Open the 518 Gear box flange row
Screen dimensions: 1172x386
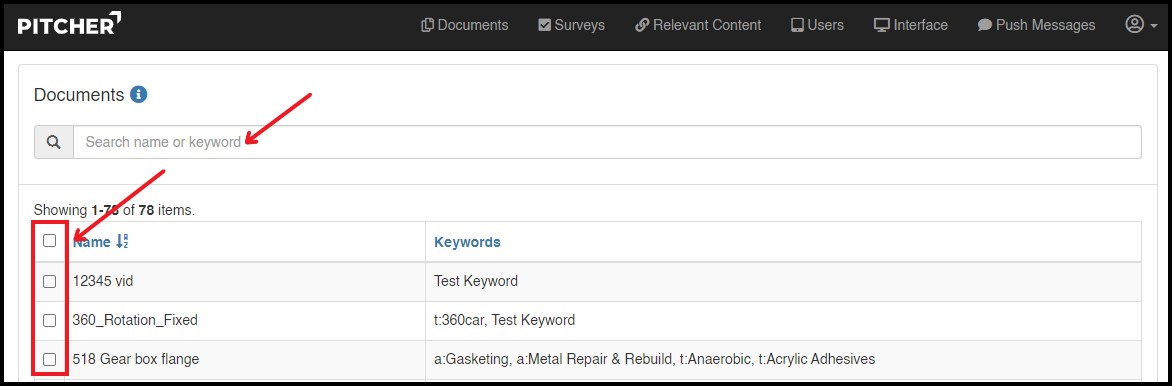click(587, 359)
